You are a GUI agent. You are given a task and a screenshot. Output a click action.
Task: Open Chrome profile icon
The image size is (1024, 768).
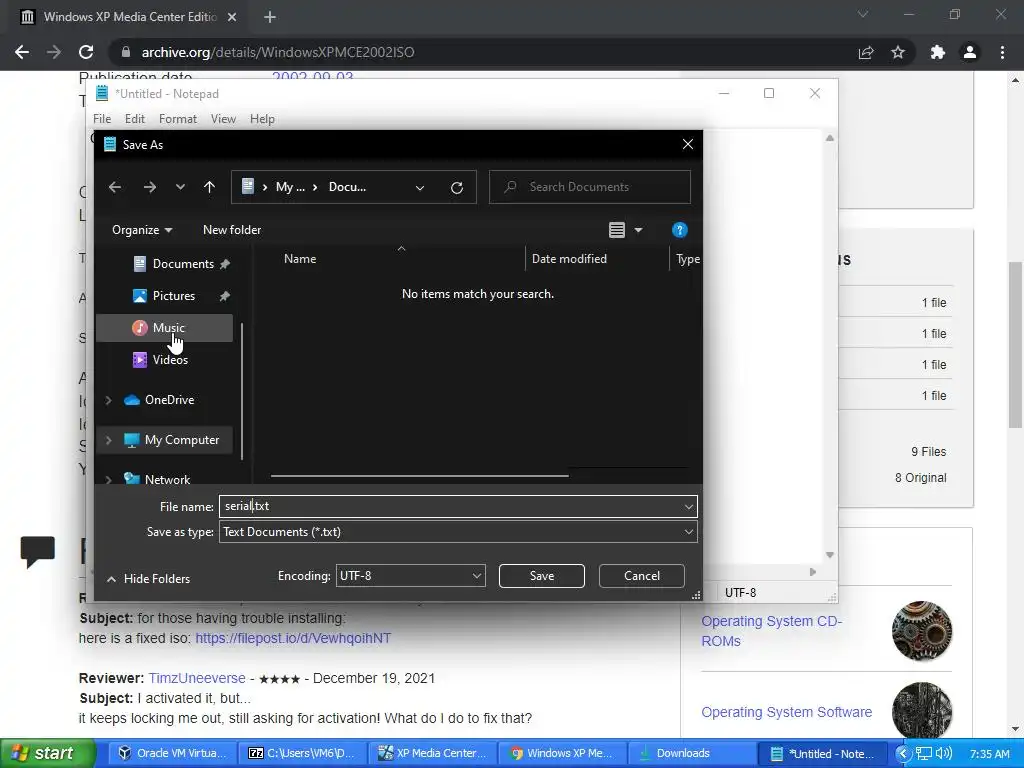tap(970, 52)
